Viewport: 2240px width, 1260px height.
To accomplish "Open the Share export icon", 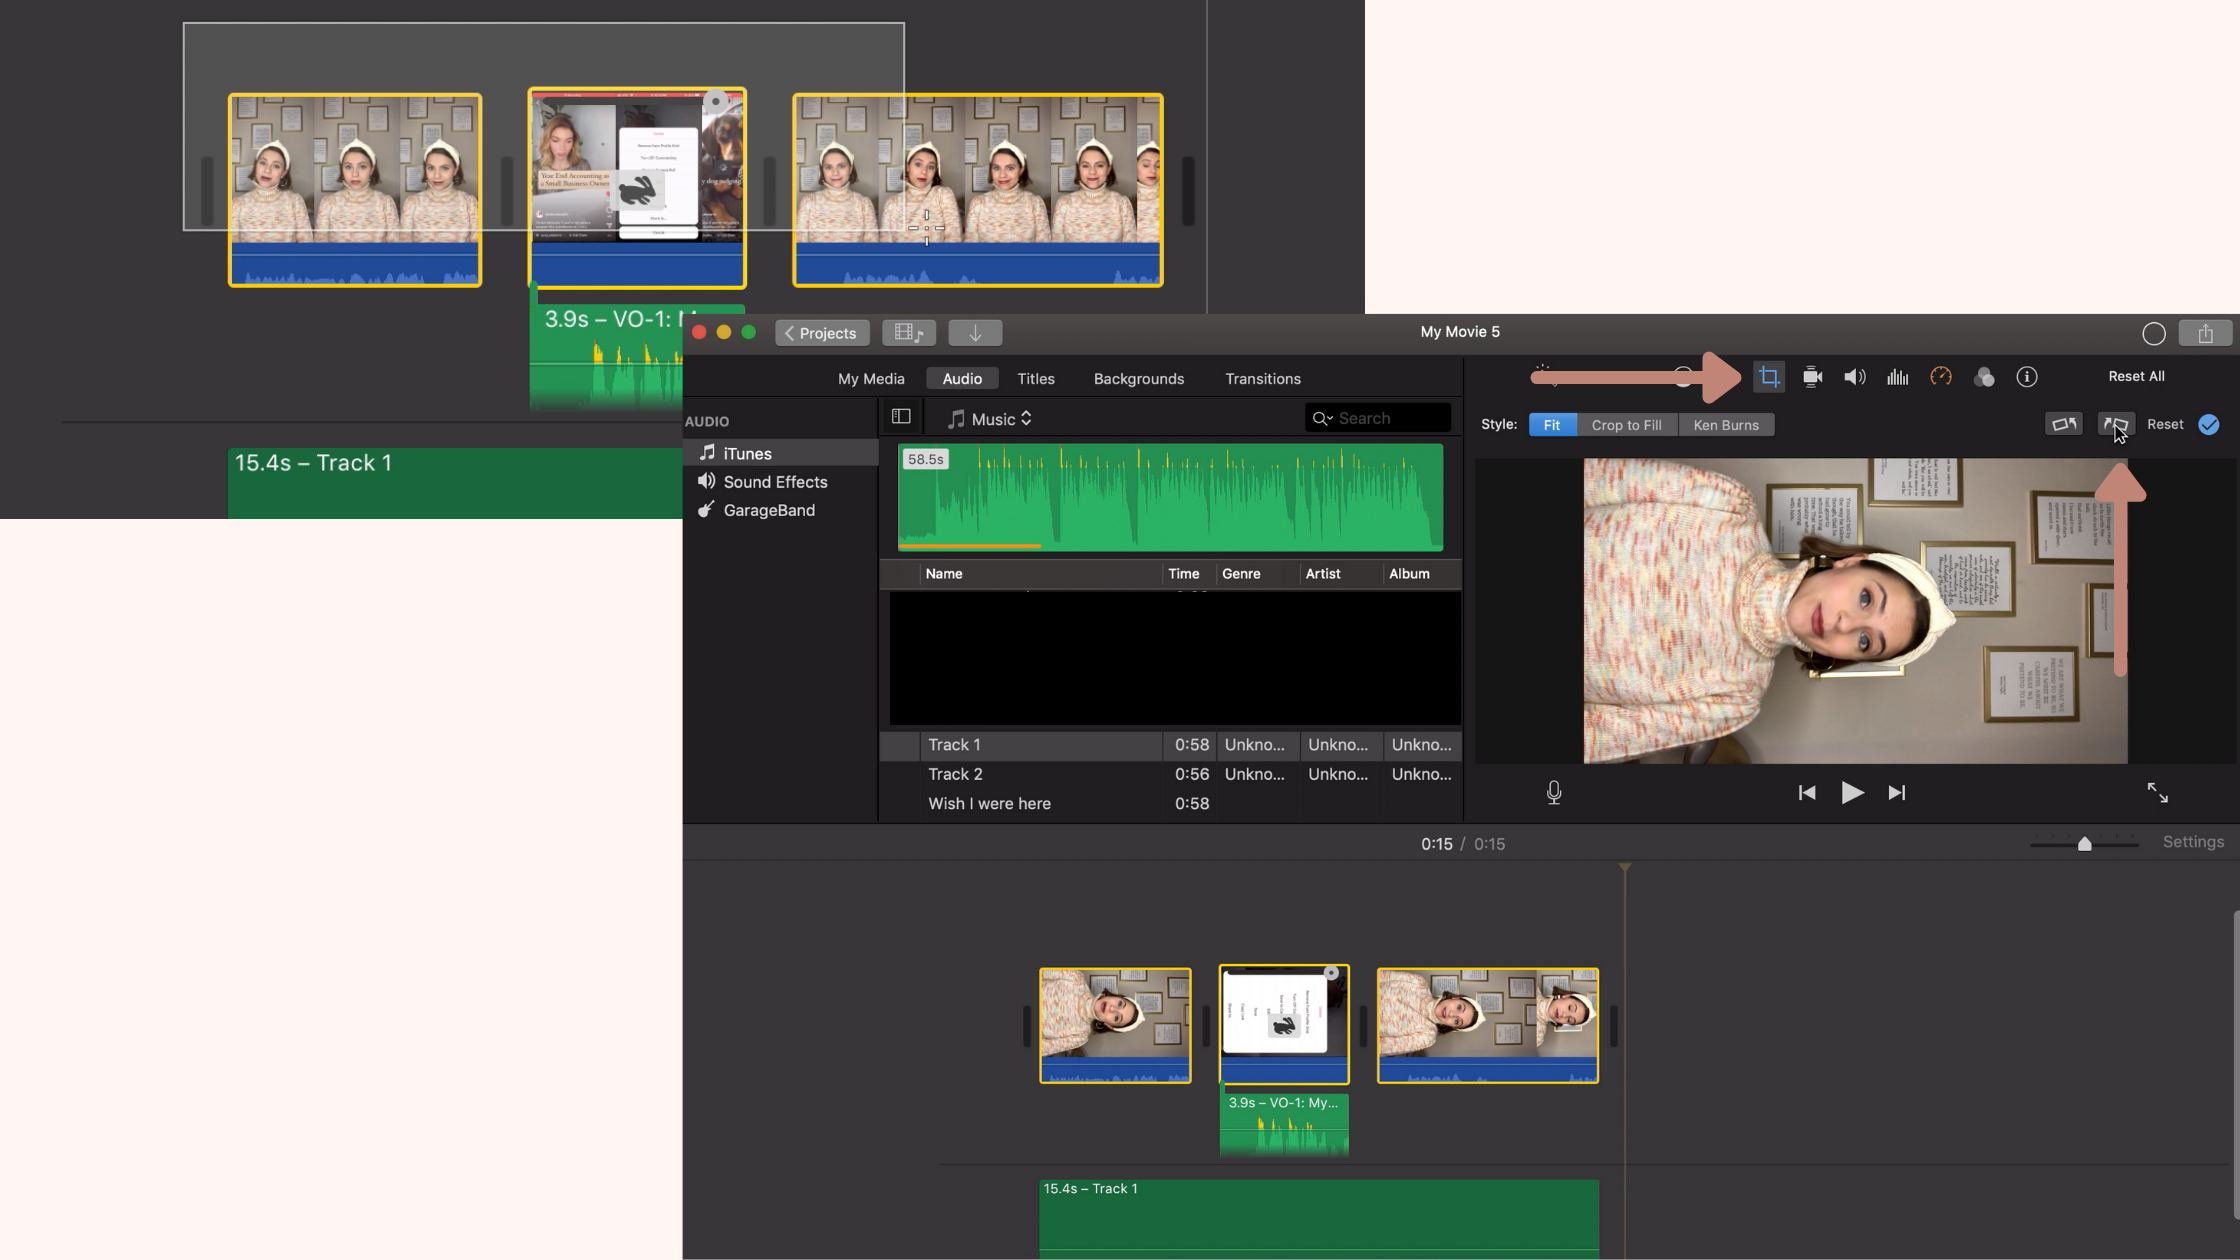I will pyautogui.click(x=2205, y=333).
